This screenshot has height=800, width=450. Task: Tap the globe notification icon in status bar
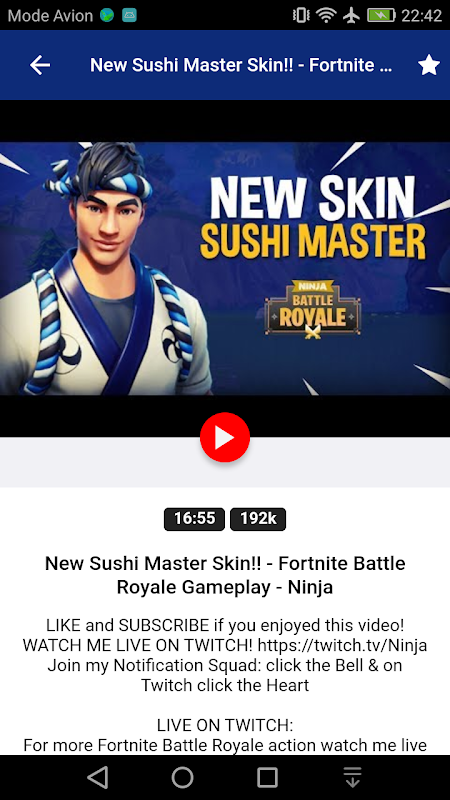tap(107, 15)
